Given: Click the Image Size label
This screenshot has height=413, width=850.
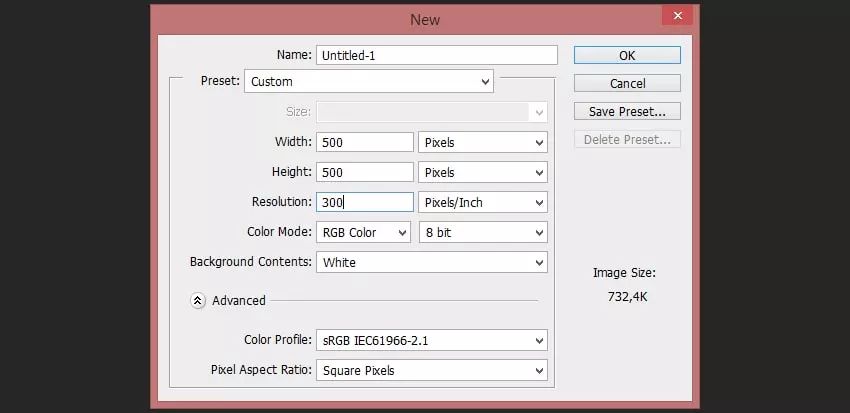Looking at the screenshot, I should pyautogui.click(x=624, y=273).
